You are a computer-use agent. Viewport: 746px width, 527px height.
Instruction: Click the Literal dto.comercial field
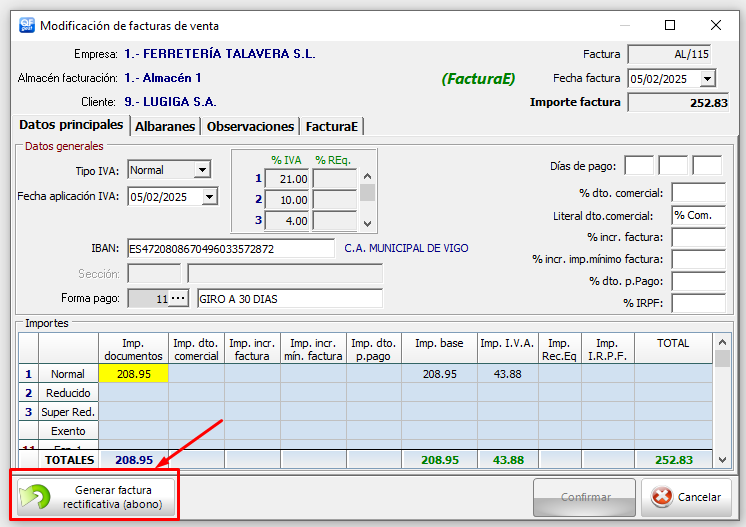click(x=698, y=215)
